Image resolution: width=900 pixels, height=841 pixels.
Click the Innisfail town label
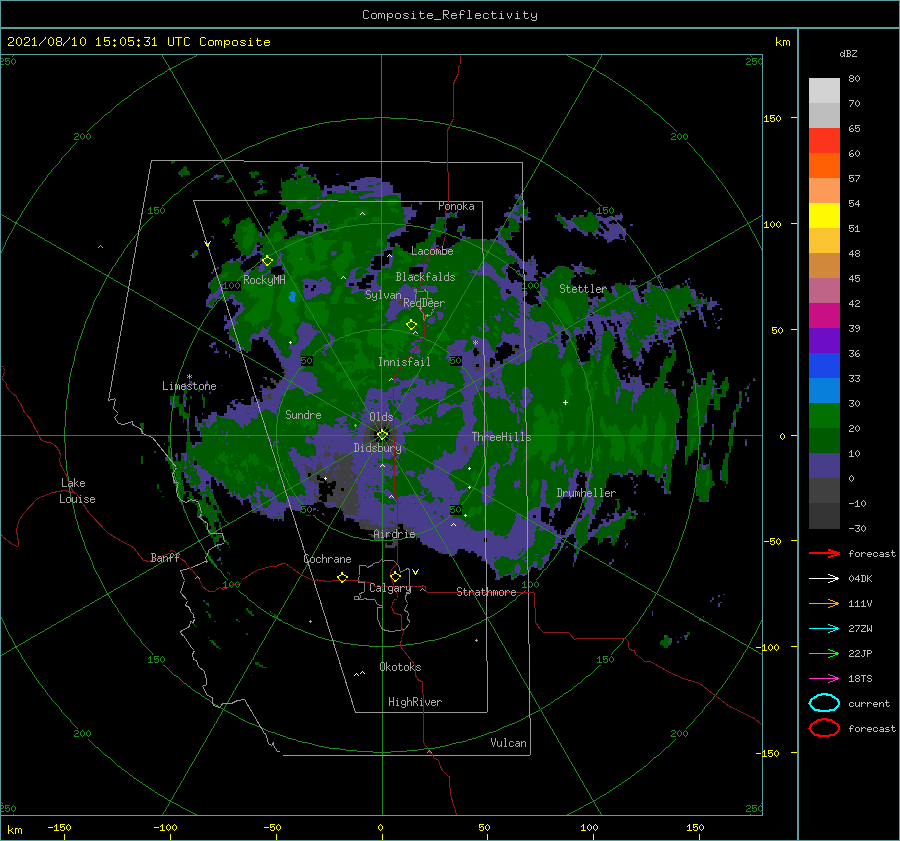(x=404, y=362)
